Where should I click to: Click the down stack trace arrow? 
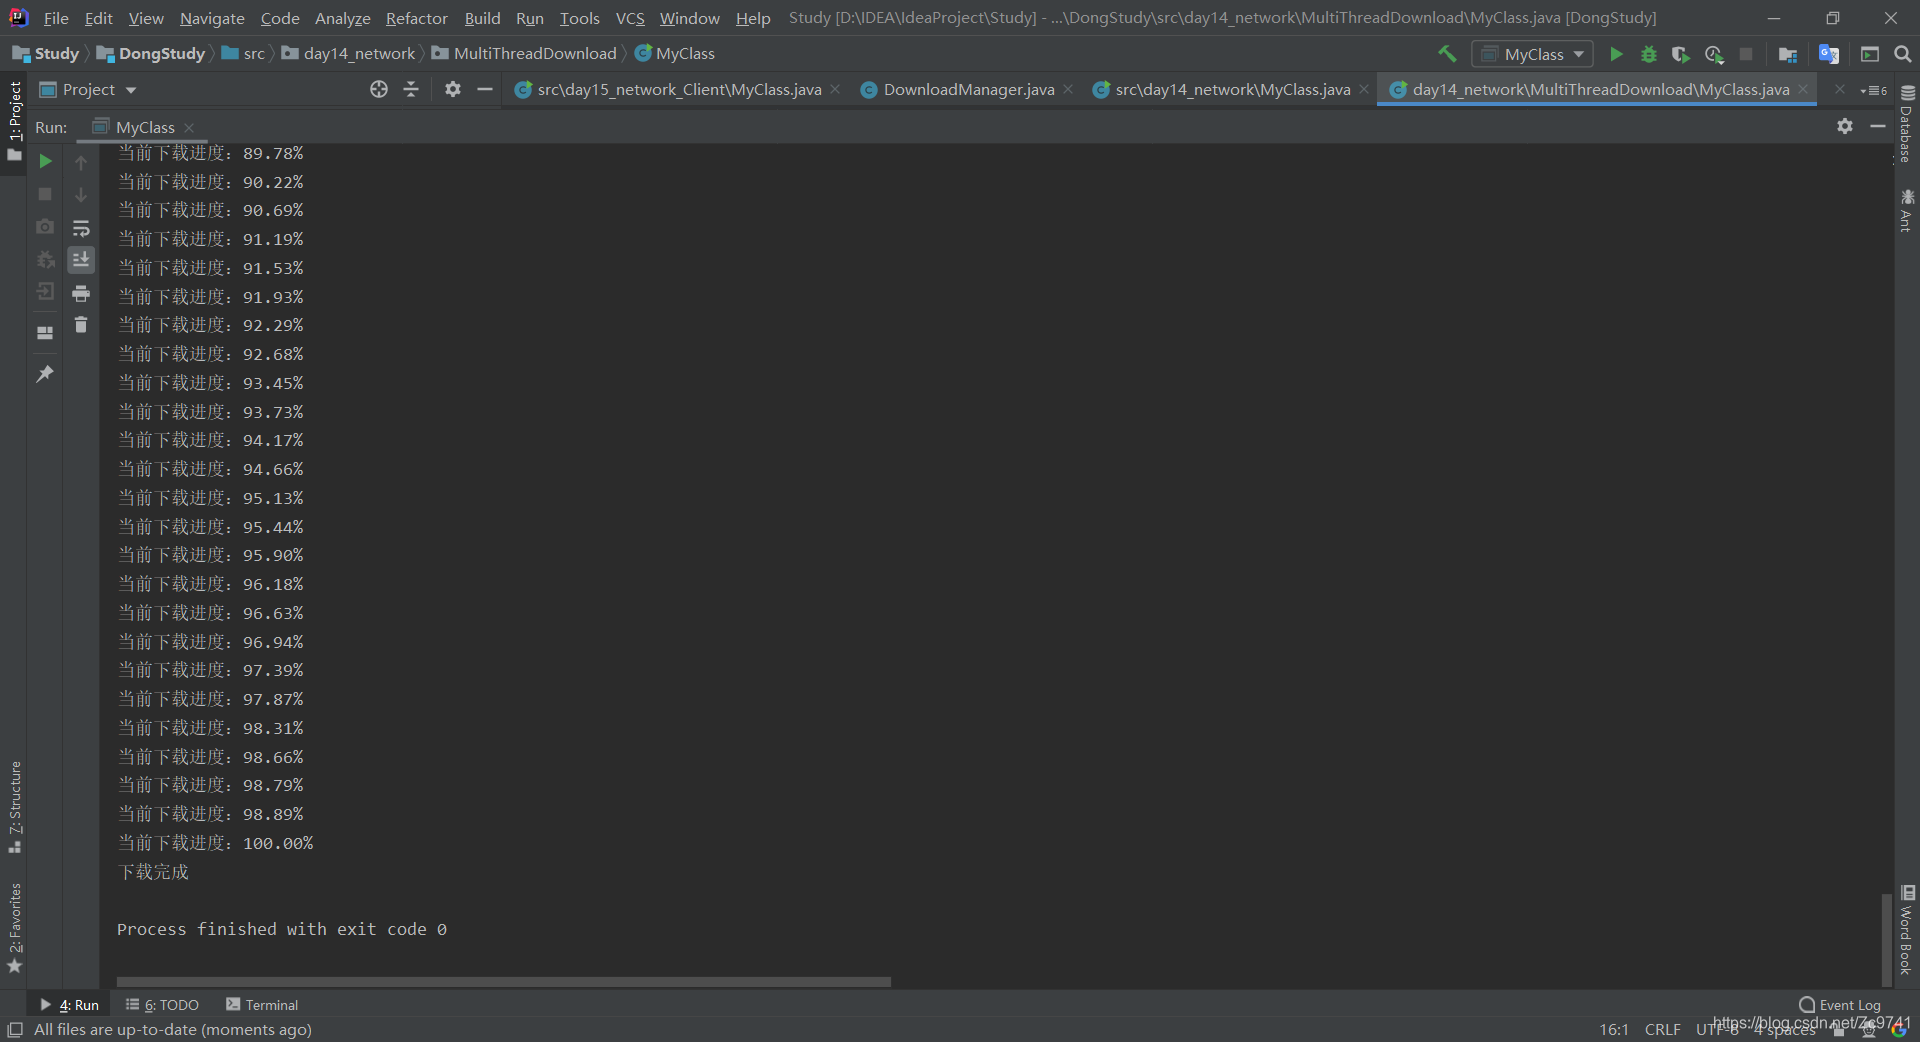[x=81, y=195]
